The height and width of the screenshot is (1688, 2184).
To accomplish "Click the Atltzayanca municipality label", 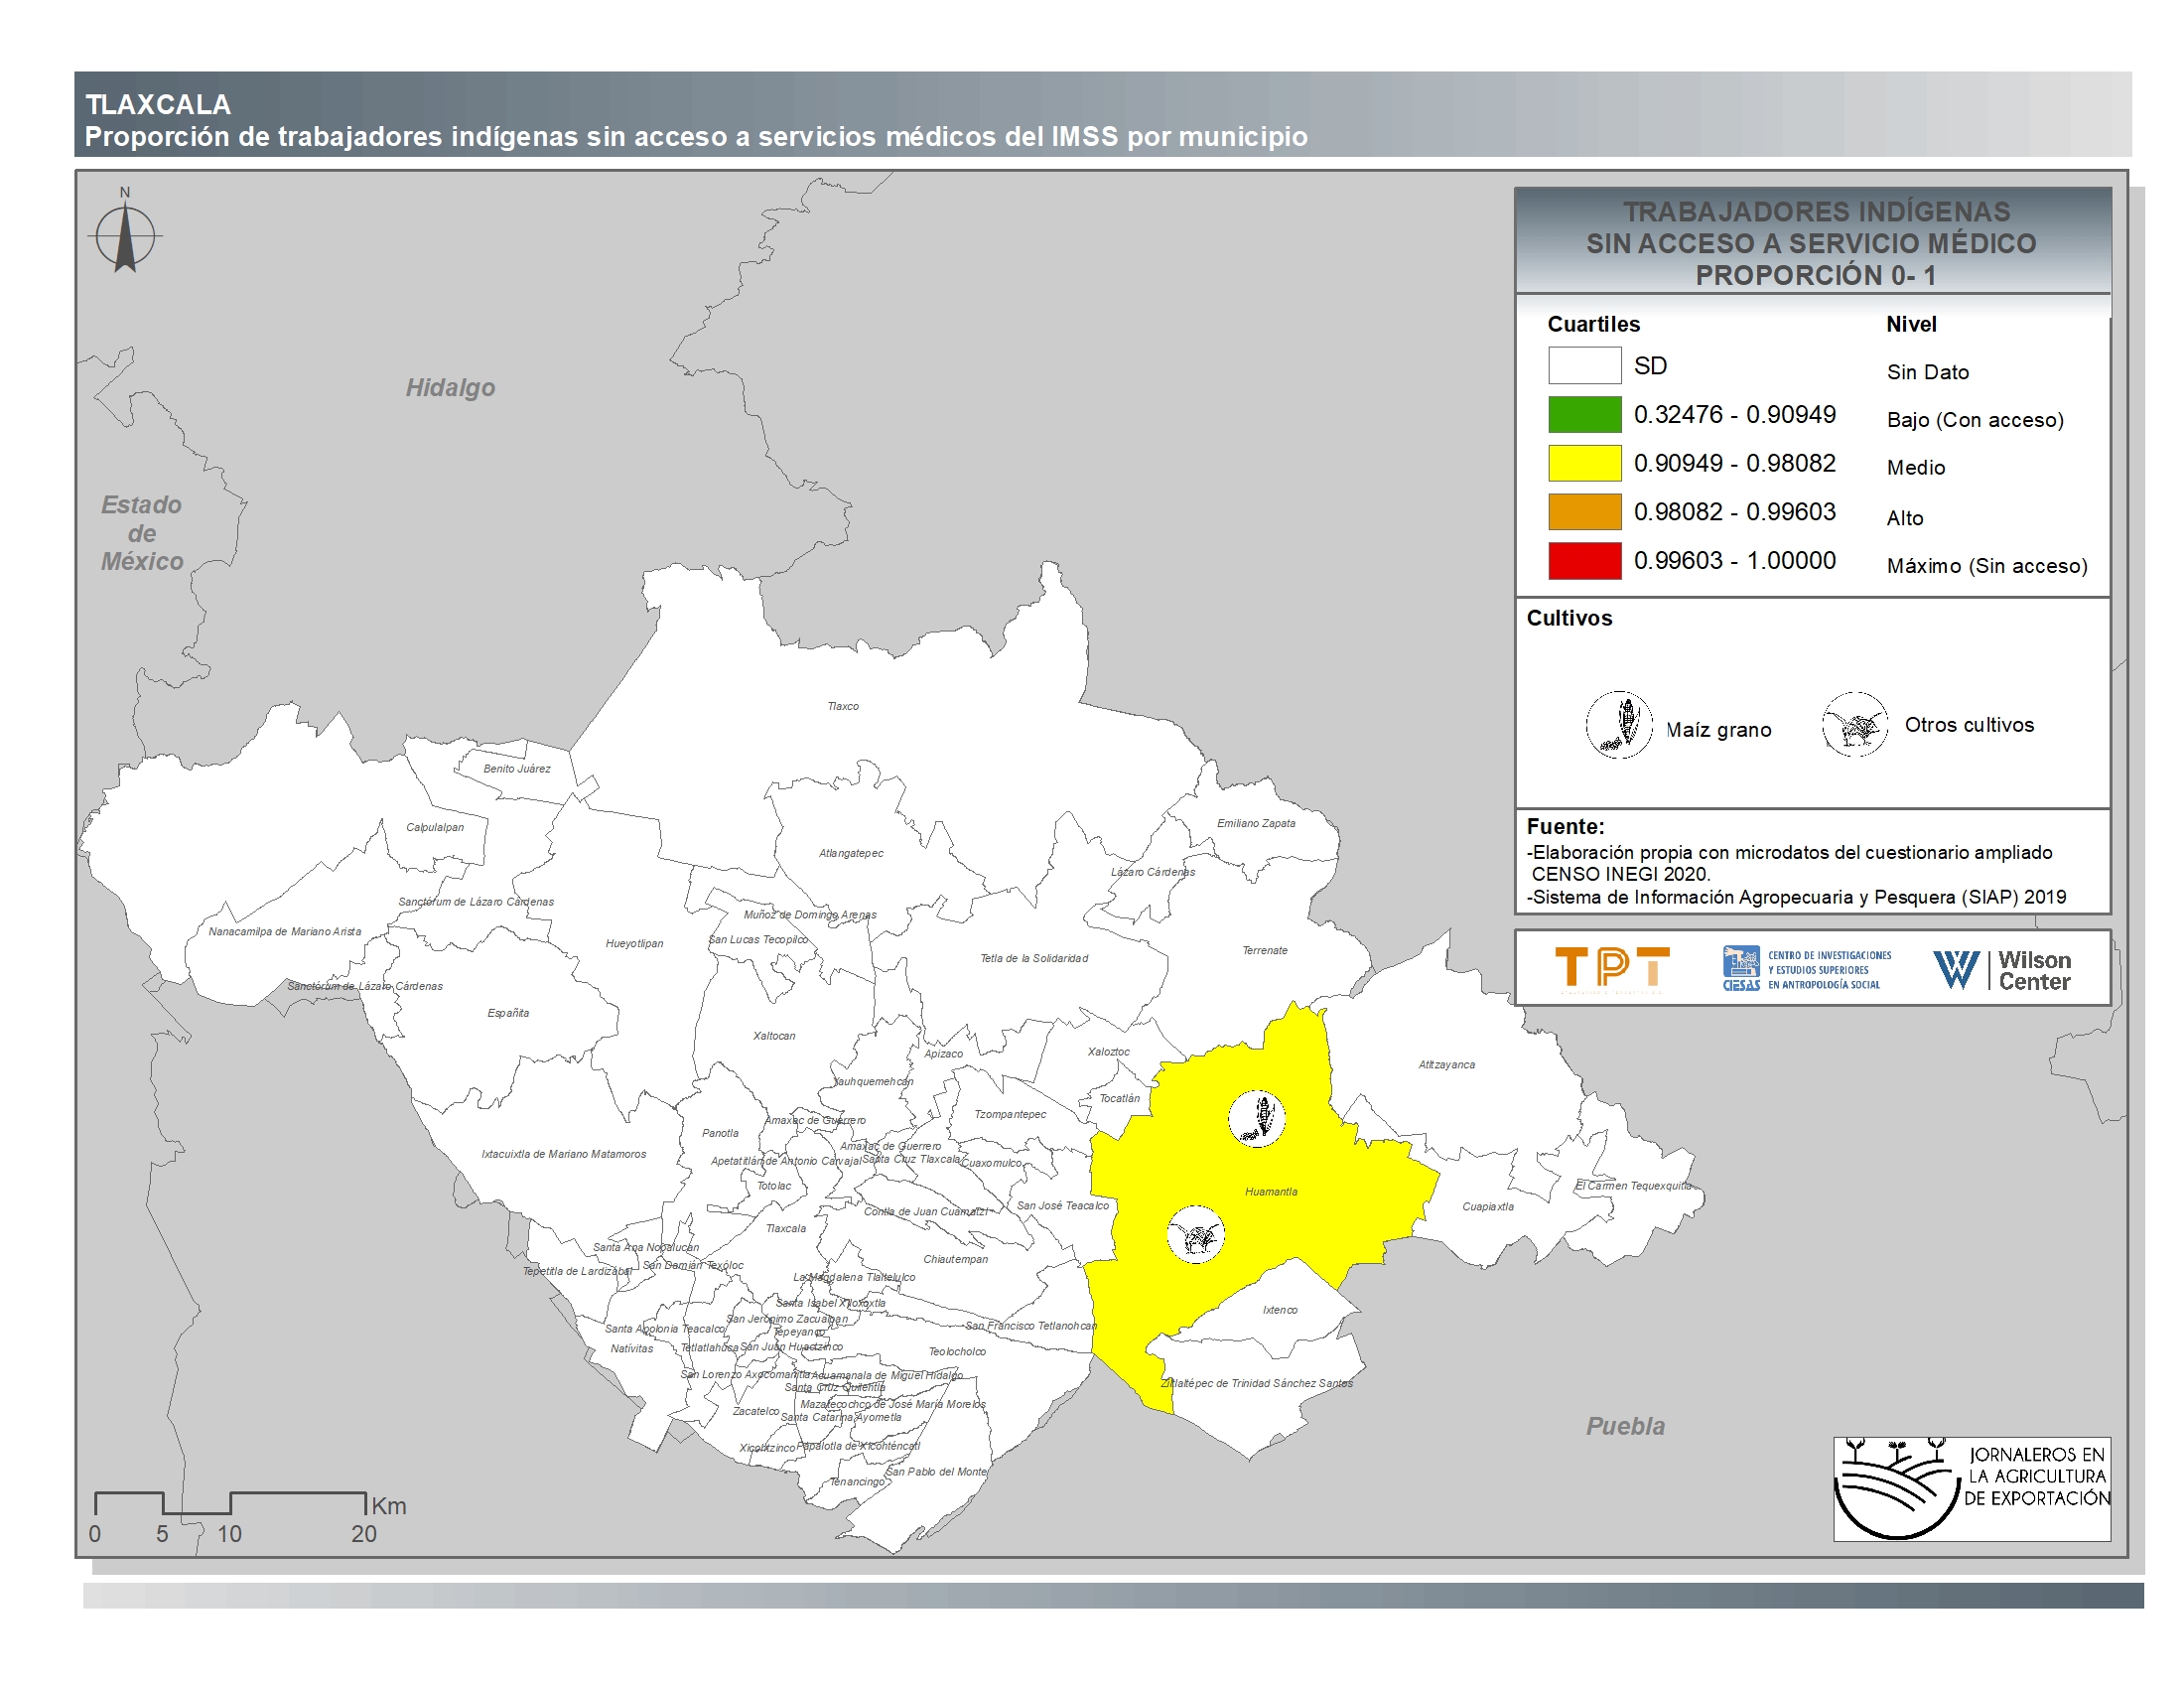I will pyautogui.click(x=1446, y=1065).
